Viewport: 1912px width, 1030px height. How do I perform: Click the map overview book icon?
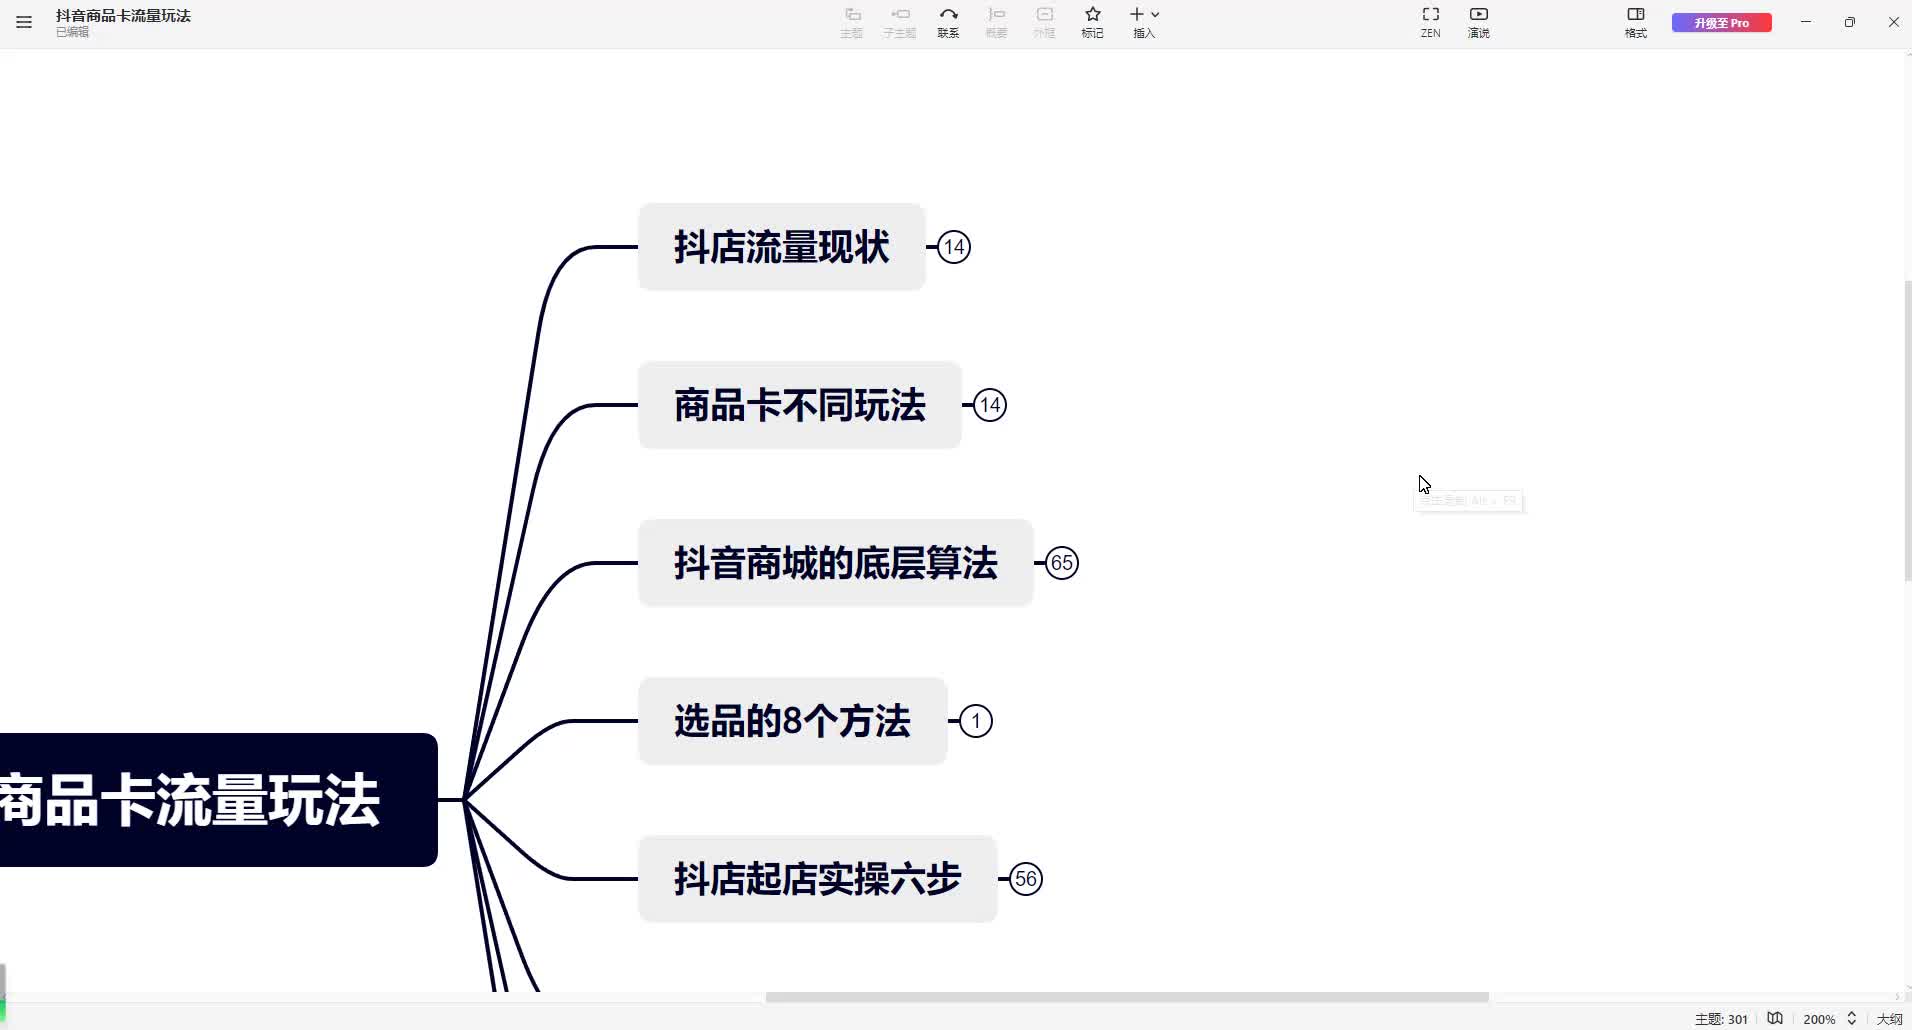[x=1775, y=1019]
